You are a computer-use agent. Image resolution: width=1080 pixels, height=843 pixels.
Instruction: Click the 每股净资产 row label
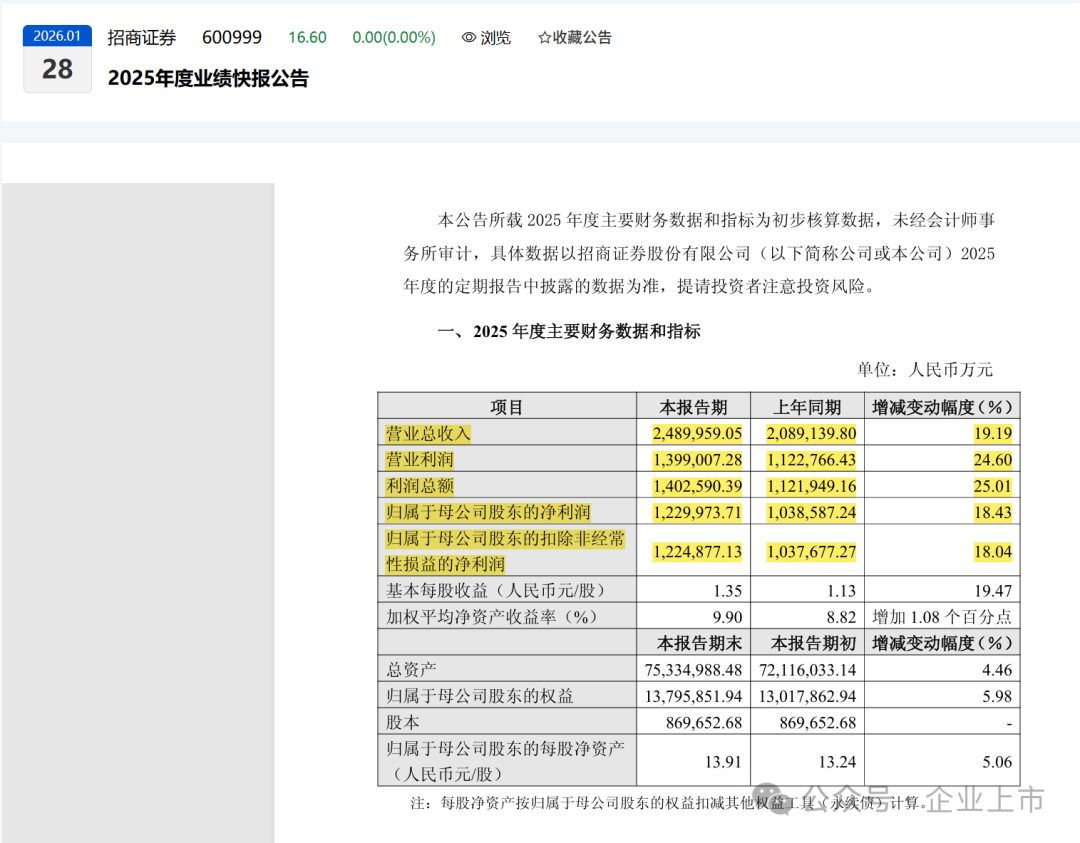(505, 761)
